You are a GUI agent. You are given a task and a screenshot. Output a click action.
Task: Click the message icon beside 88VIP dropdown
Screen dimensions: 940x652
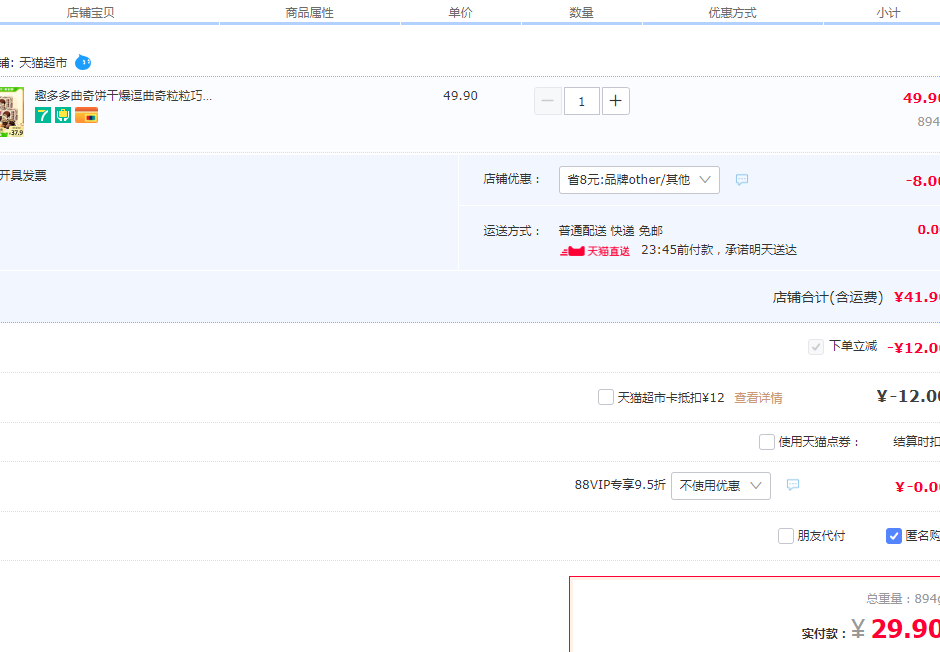point(793,485)
